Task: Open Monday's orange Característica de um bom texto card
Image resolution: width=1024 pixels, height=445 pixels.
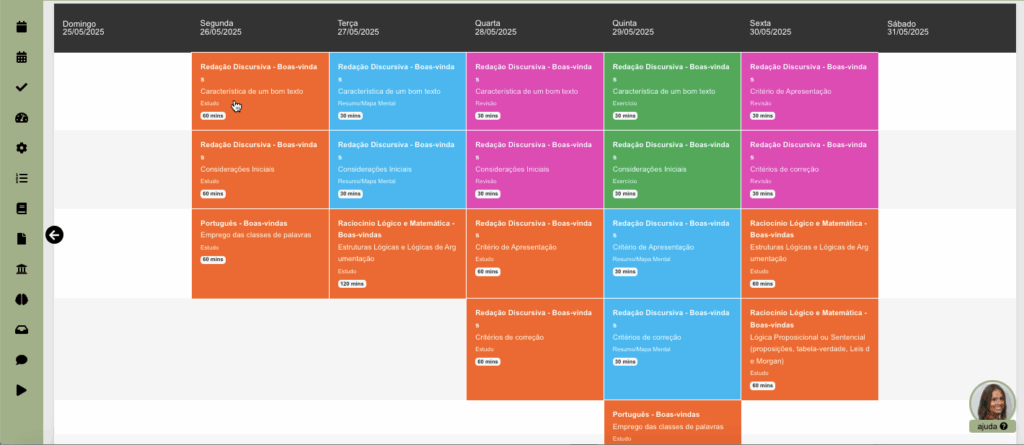Action: tap(260, 91)
